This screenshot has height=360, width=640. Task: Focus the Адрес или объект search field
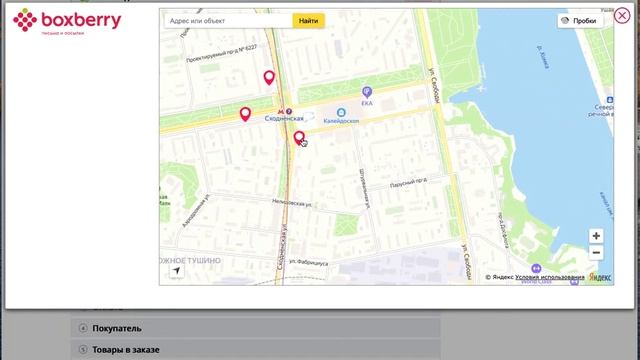click(x=229, y=20)
